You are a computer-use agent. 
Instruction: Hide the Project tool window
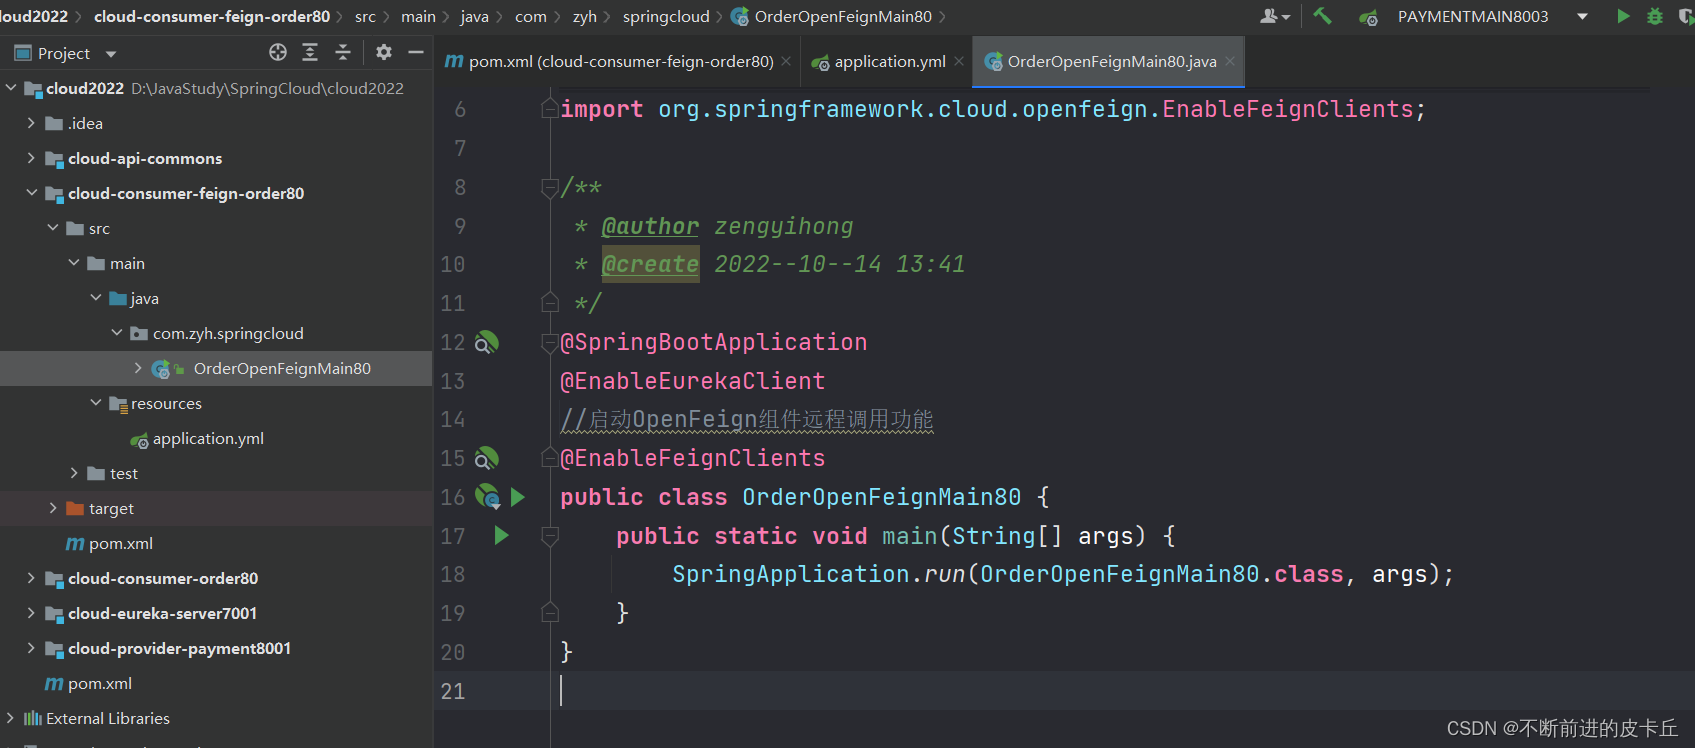tap(416, 52)
